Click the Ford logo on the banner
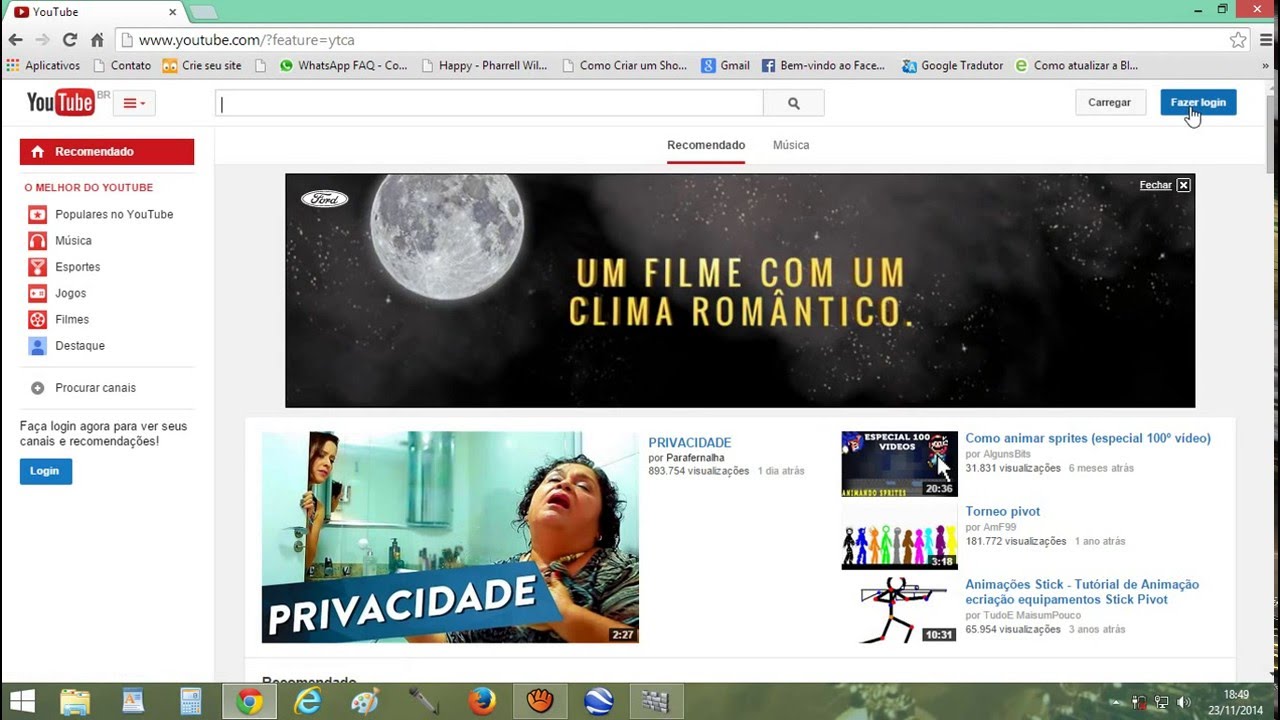Viewport: 1280px width, 720px height. tap(325, 198)
